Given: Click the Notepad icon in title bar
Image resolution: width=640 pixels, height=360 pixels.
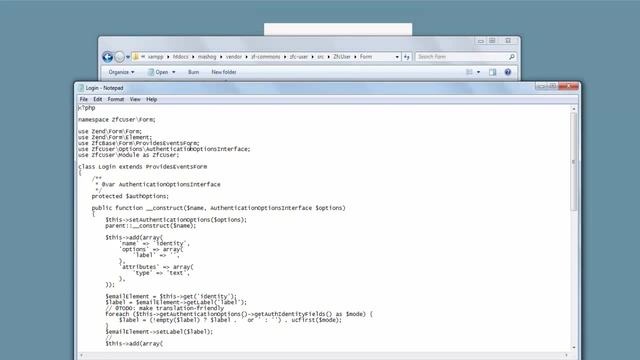Looking at the screenshot, I should (81, 88).
